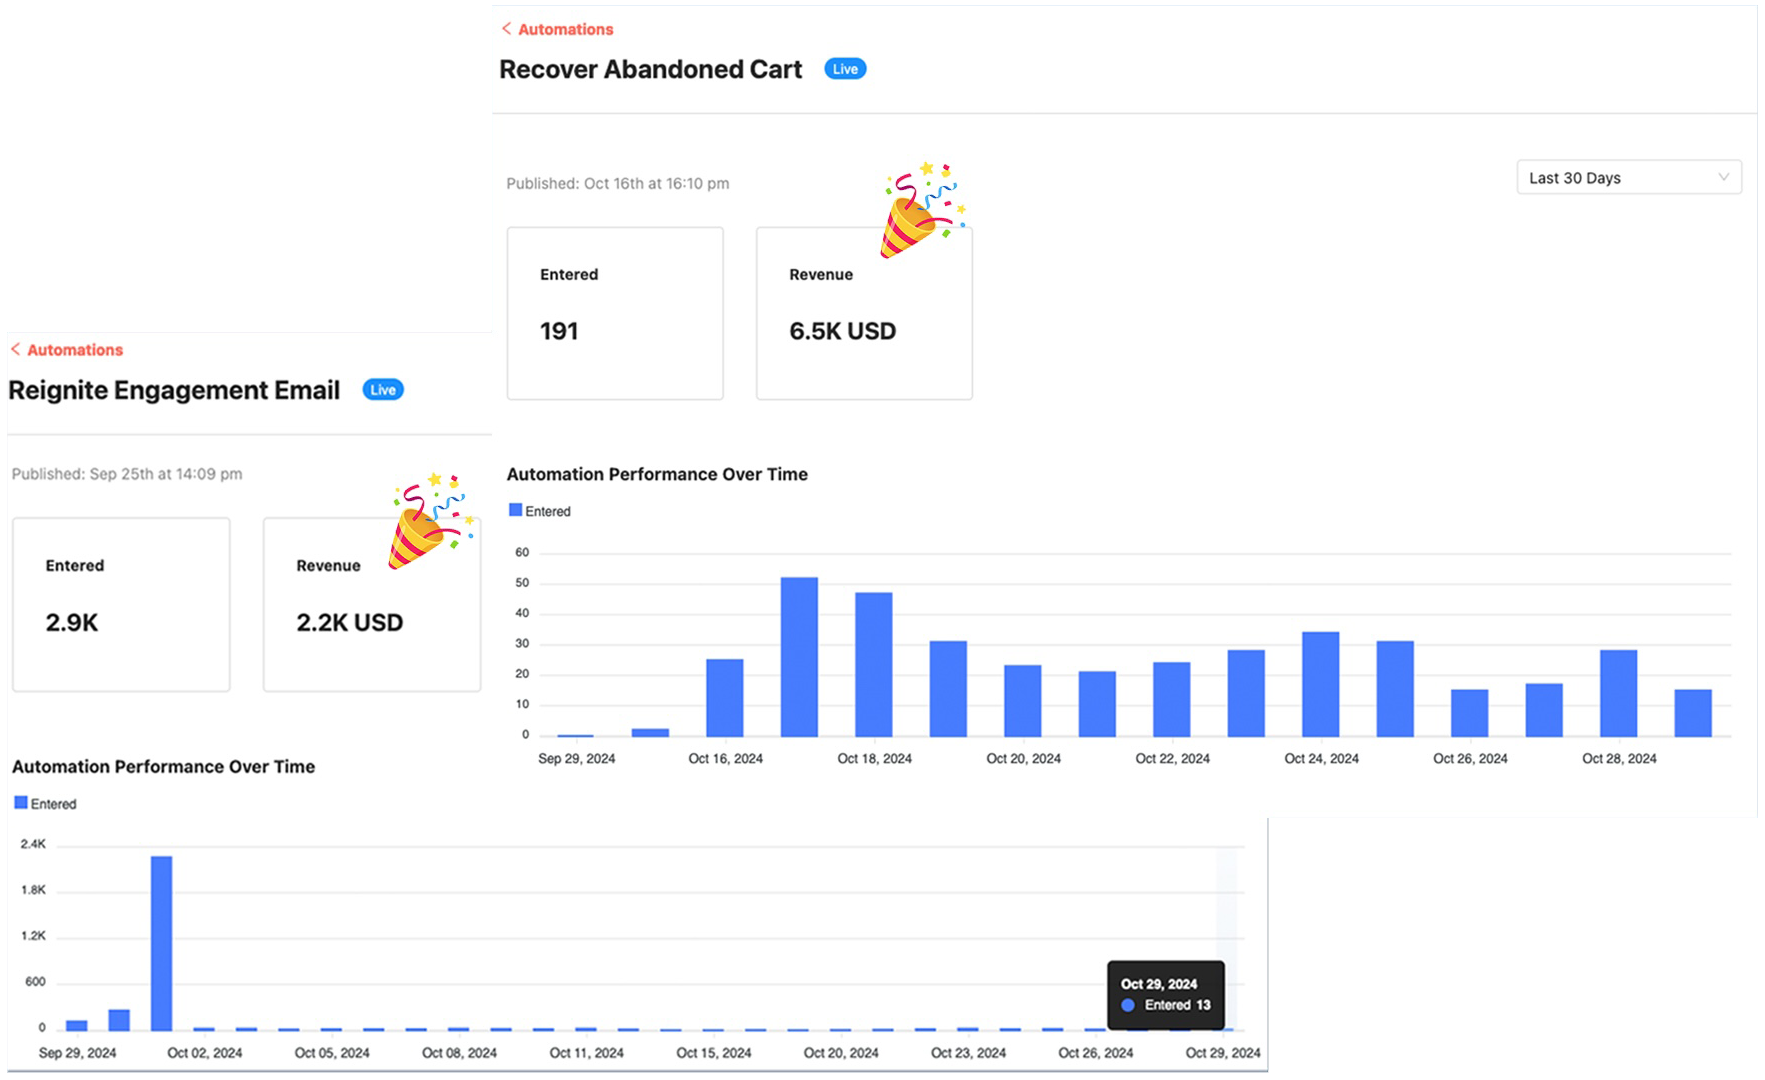Click the 'Oct 22, 2024' axis label
This screenshot has width=1765, height=1080.
(x=1172, y=759)
